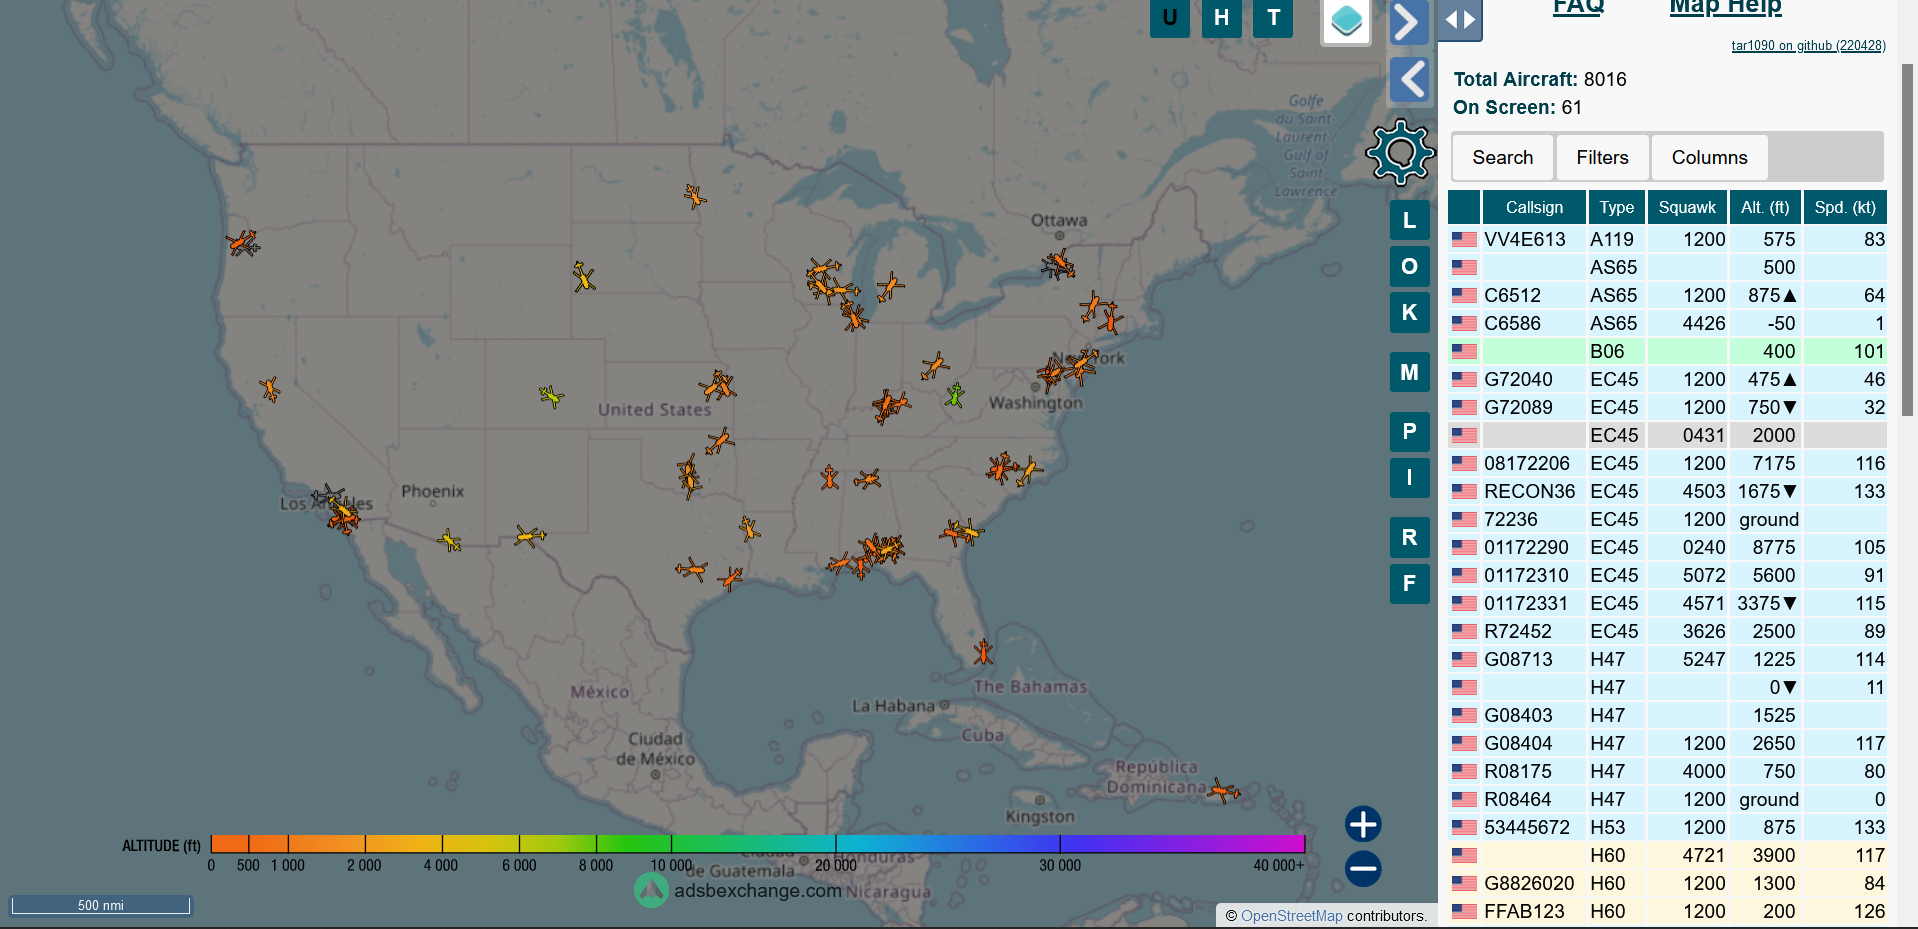Open the FAQ link

[x=1578, y=7]
